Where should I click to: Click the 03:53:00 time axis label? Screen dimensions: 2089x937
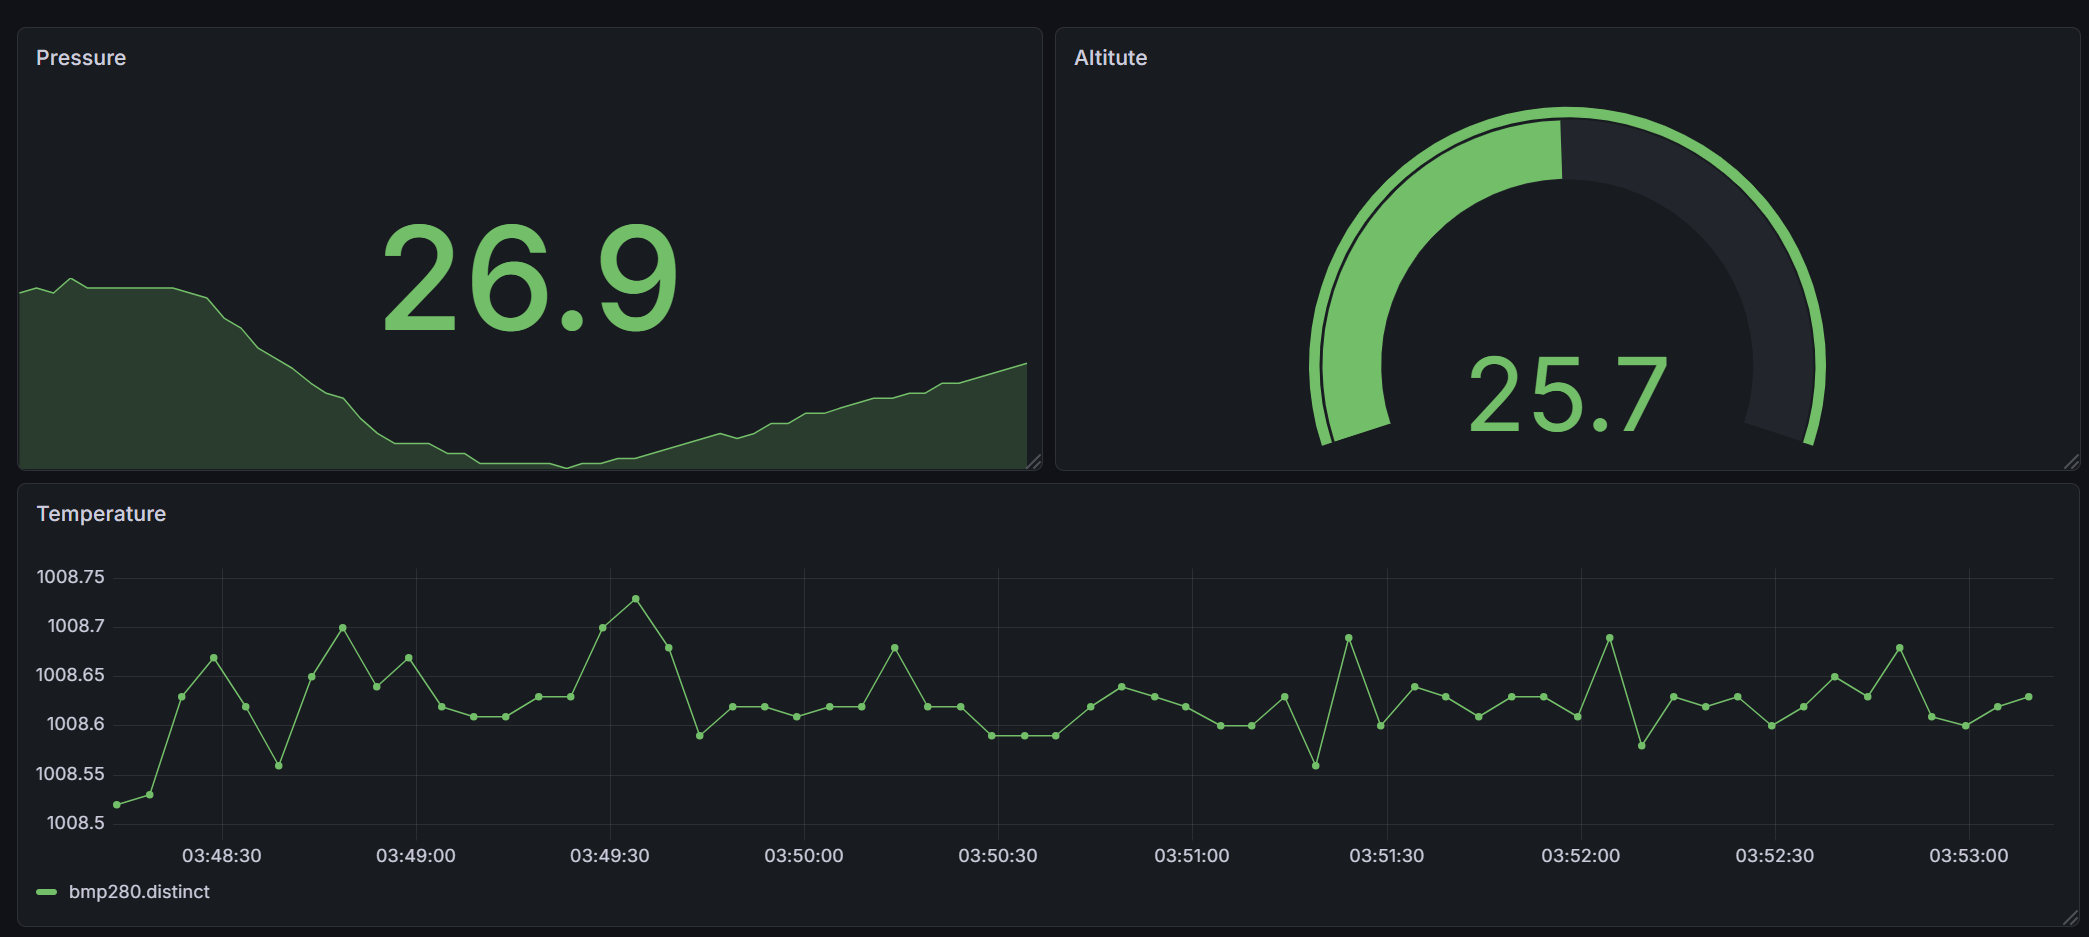click(1968, 856)
